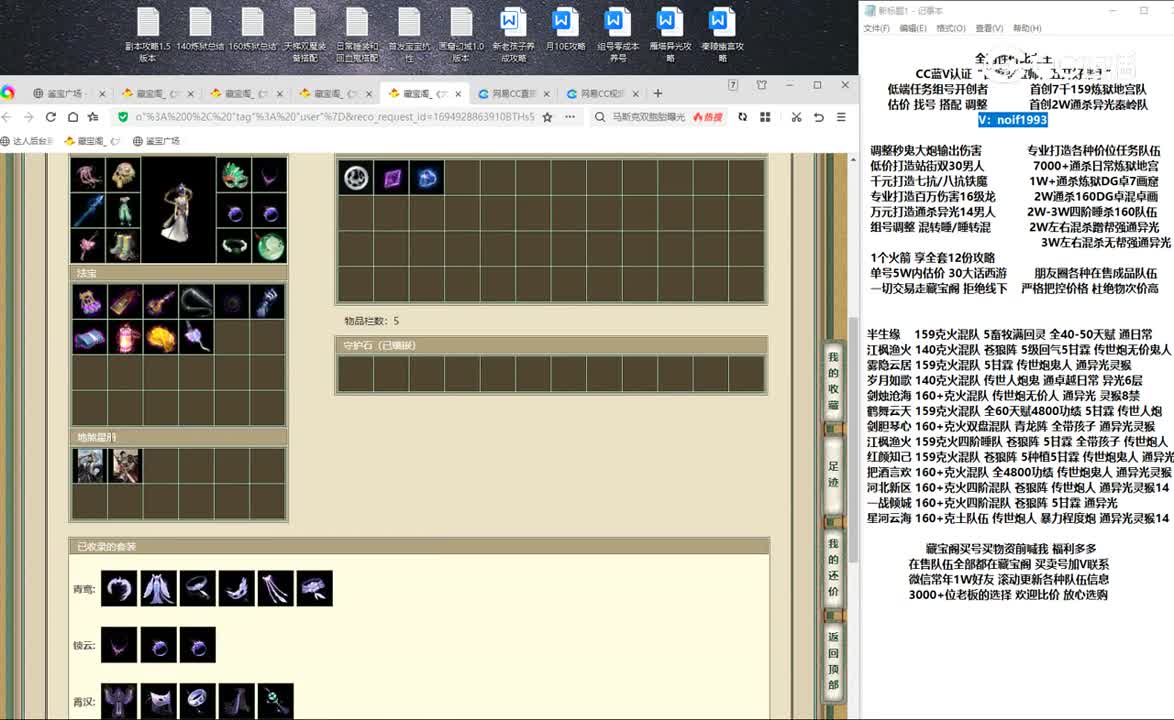The width and height of the screenshot is (1174, 720).
Task: Select the blue gauntlet 法宝 icon
Action: click(x=267, y=302)
